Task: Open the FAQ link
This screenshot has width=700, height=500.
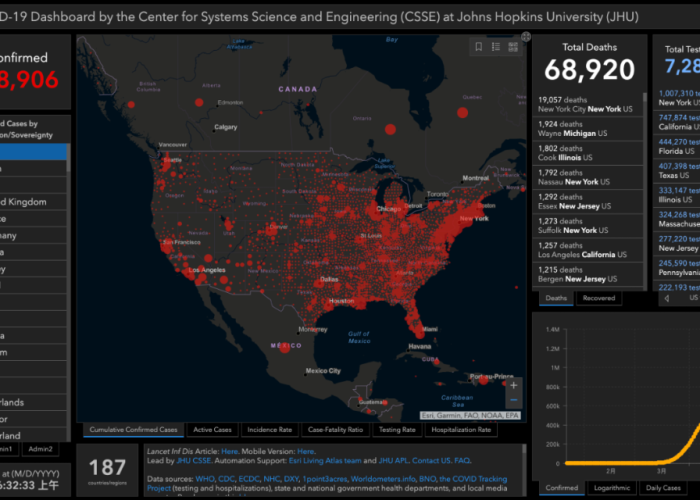Action: [462, 461]
